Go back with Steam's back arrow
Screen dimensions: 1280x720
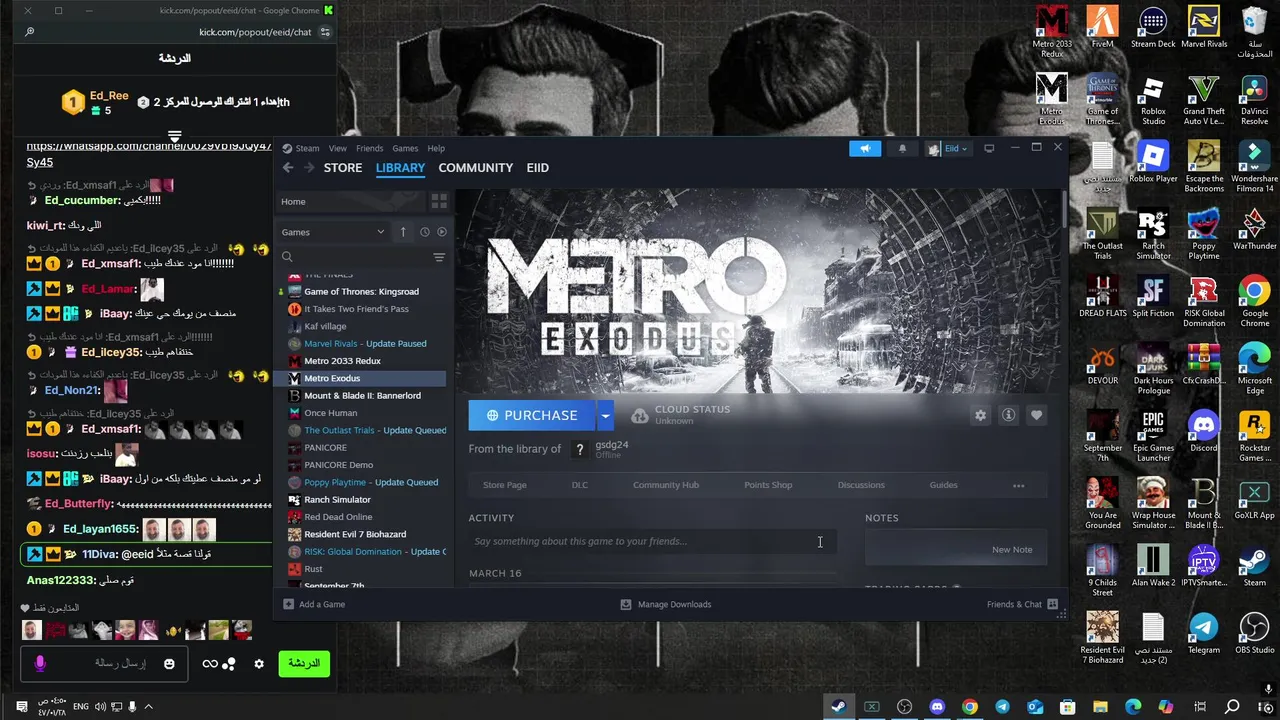tap(288, 168)
